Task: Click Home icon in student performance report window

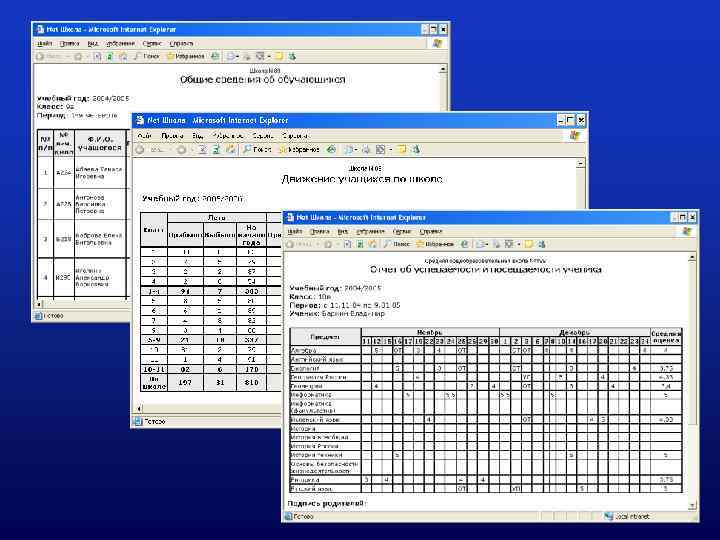Action: coord(372,244)
